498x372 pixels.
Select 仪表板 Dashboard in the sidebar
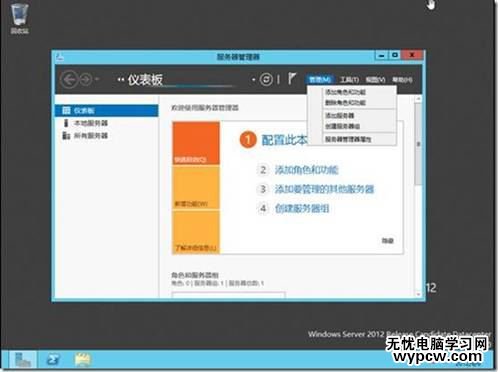(107, 110)
